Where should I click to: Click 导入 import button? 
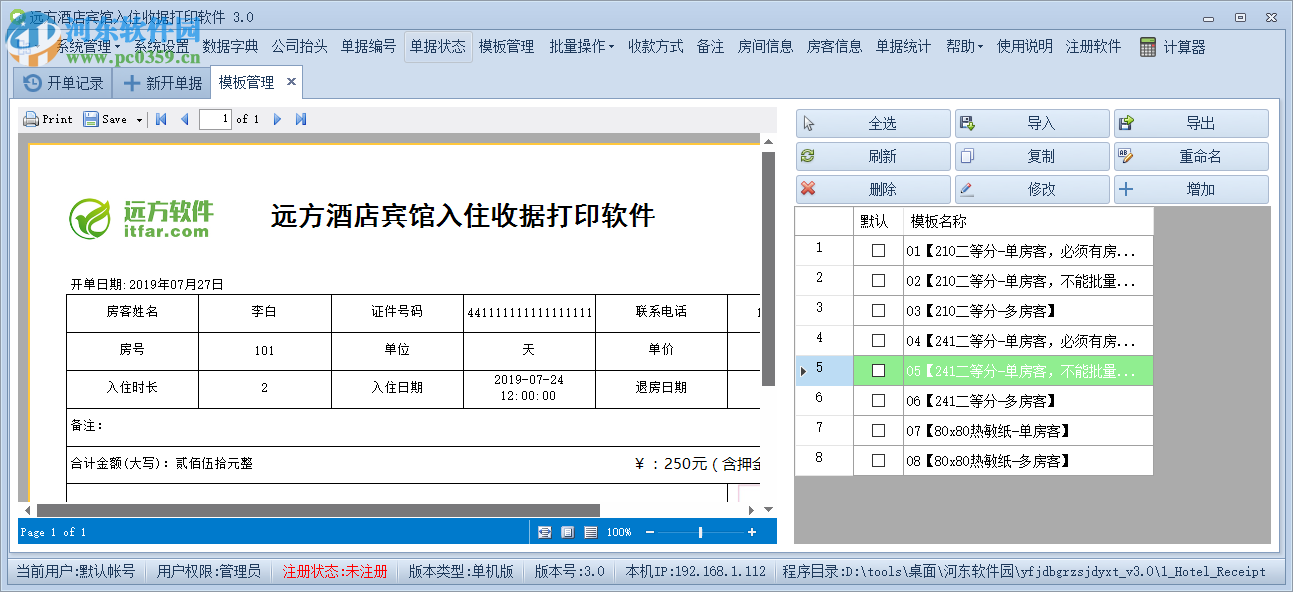pos(1032,124)
